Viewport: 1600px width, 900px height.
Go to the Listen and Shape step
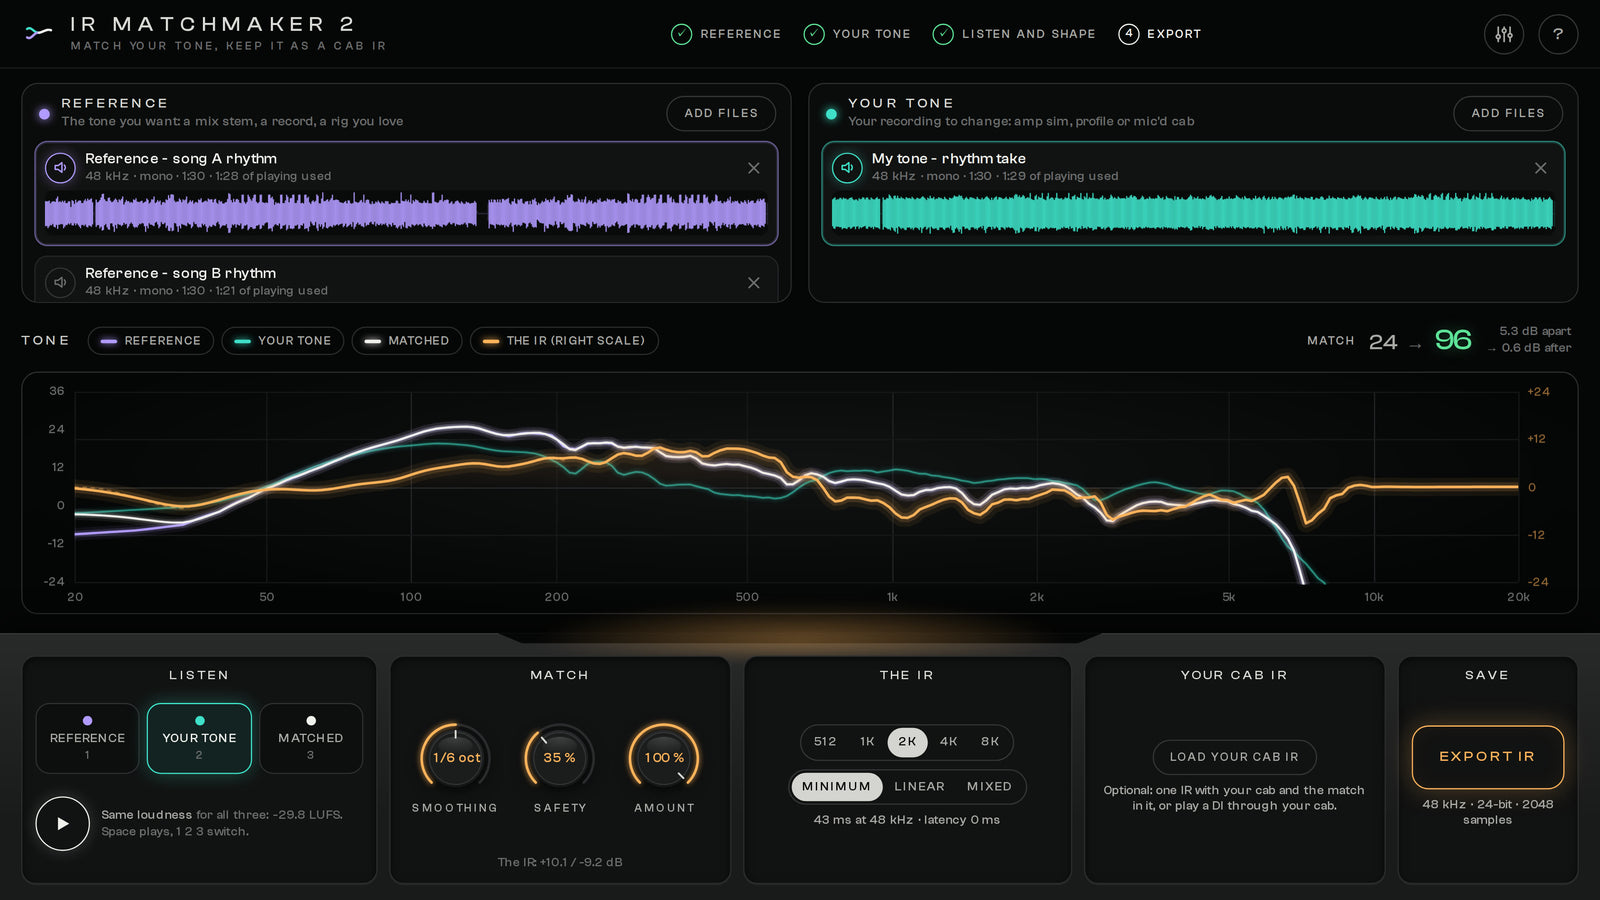(x=1014, y=34)
